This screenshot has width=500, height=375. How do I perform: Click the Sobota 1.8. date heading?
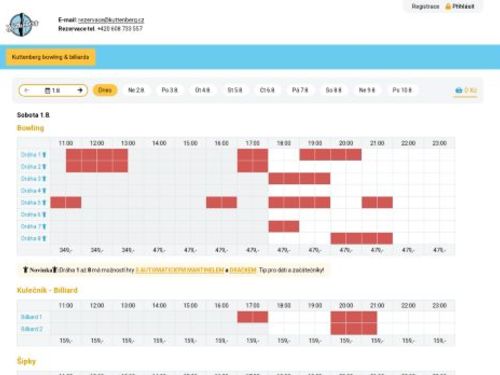click(x=33, y=115)
